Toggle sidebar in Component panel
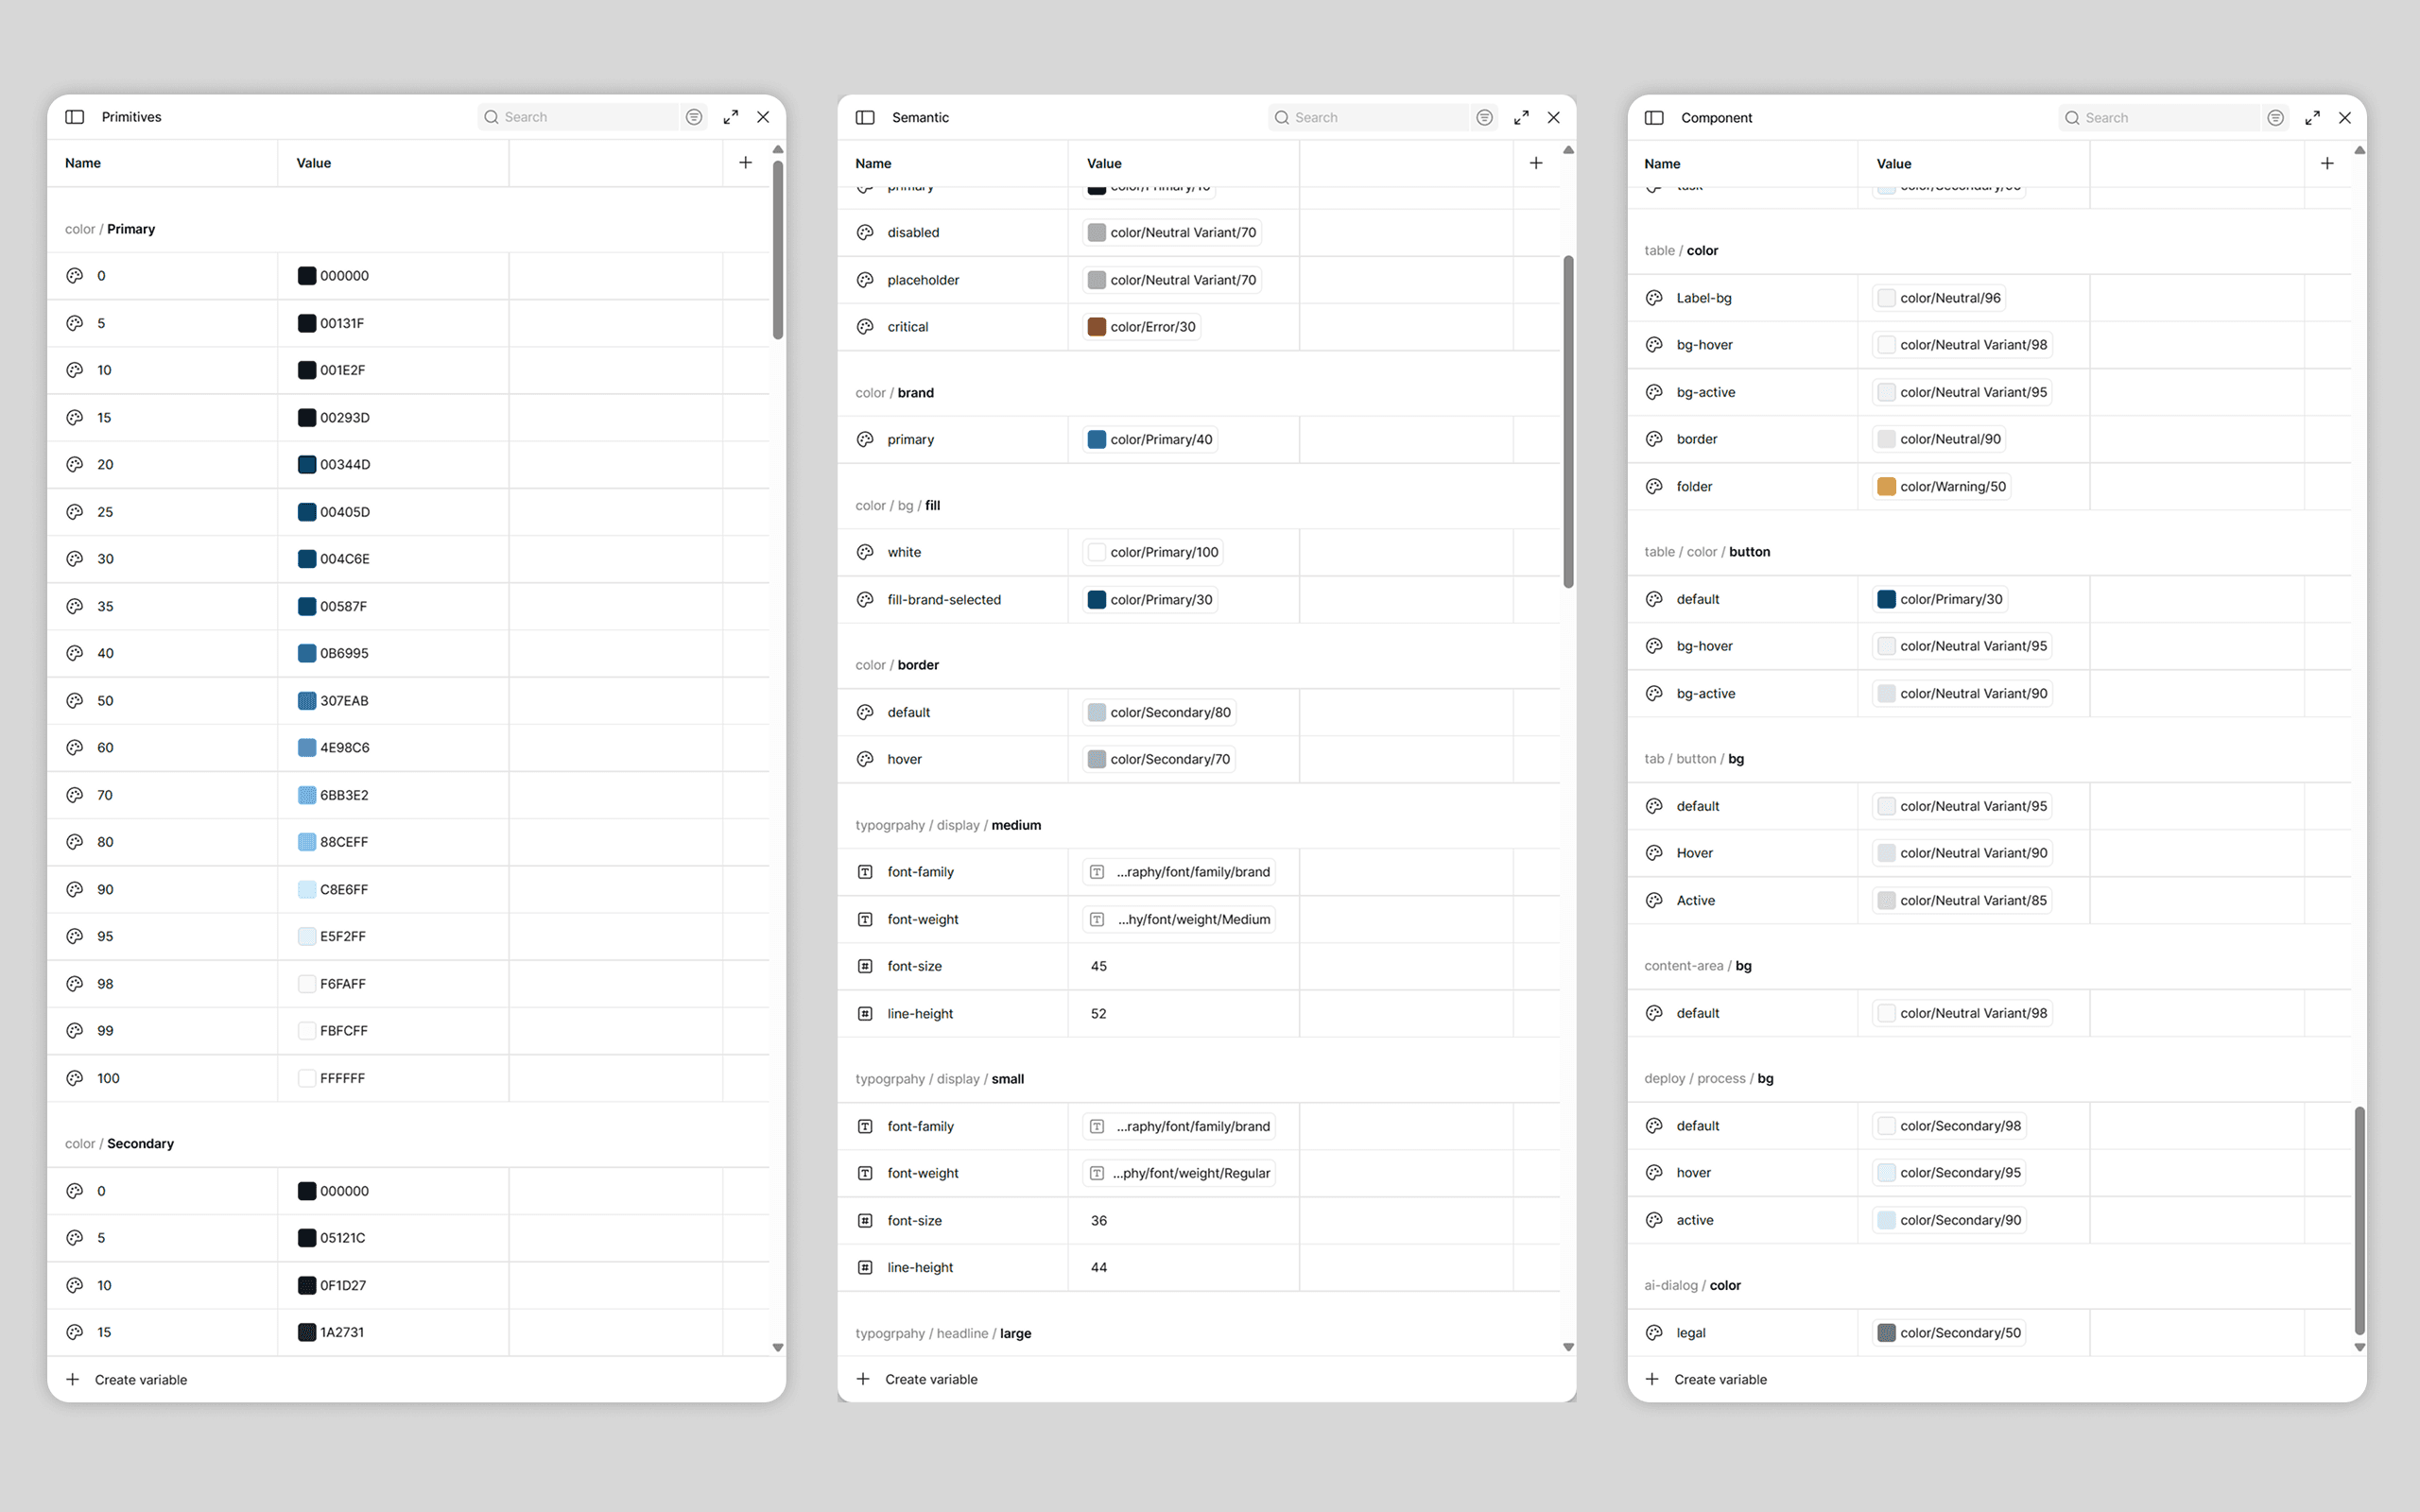Screen dimensions: 2420x1512 pos(1654,118)
